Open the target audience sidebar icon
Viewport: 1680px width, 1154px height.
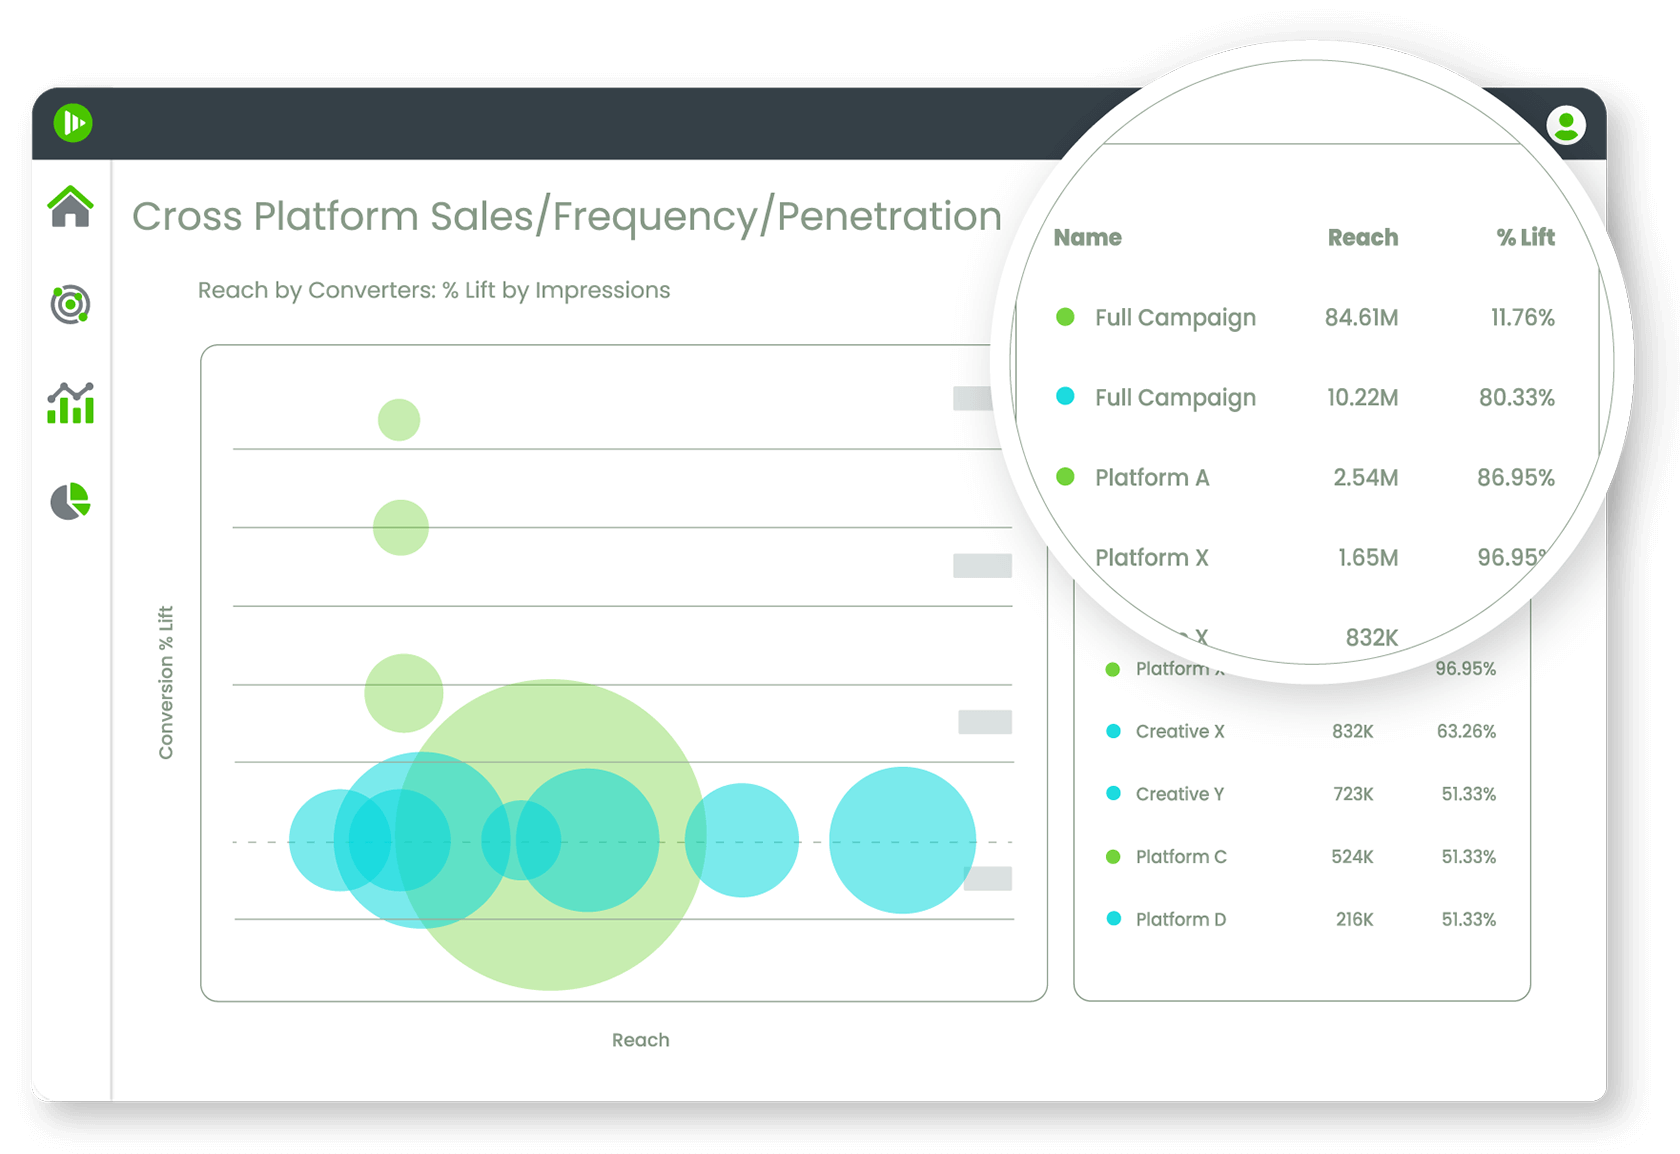(x=71, y=304)
